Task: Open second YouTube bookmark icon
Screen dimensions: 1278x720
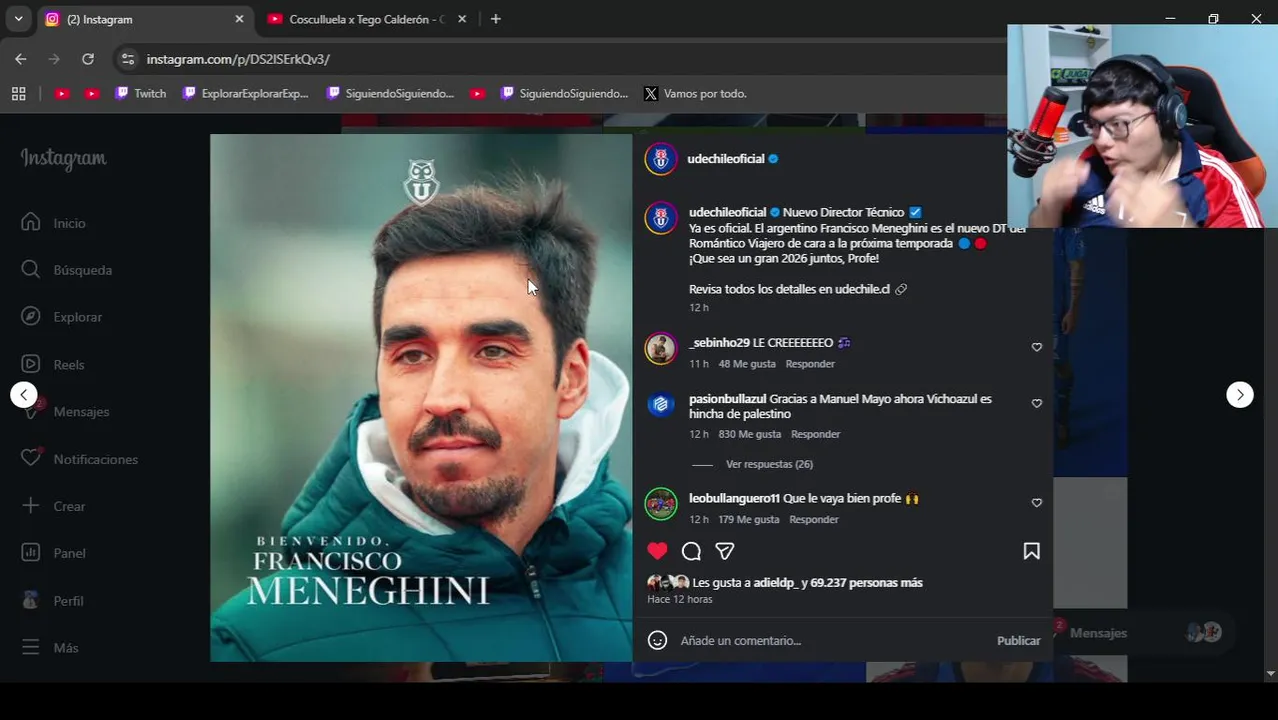Action: (x=92, y=94)
